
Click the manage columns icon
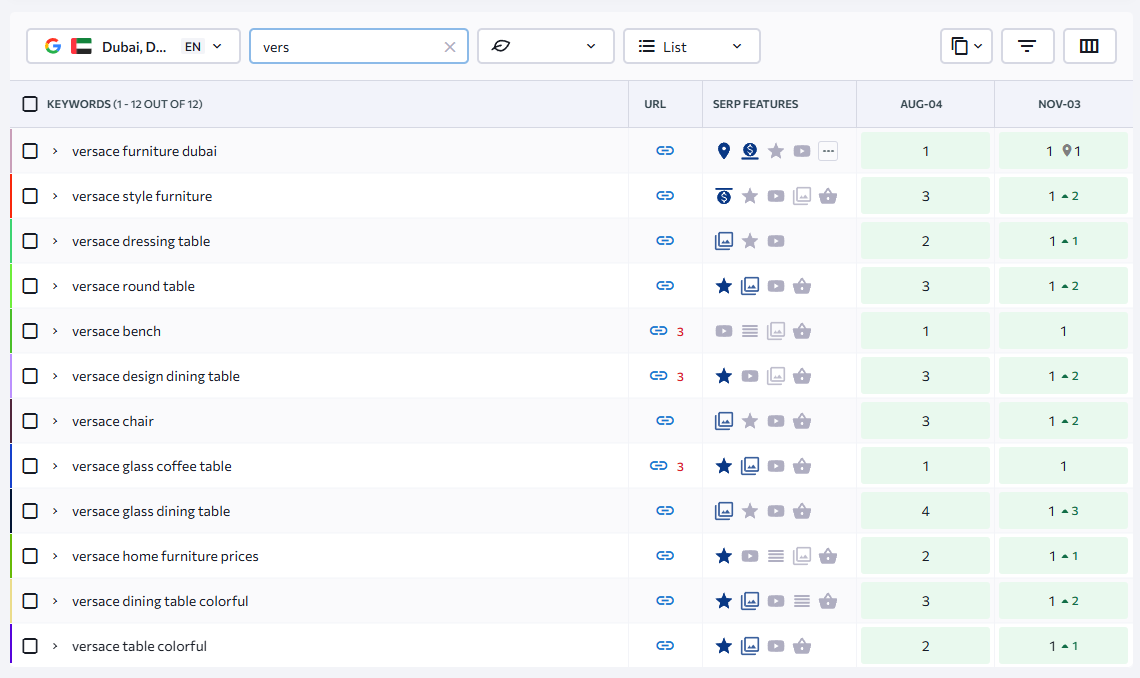(1089, 45)
